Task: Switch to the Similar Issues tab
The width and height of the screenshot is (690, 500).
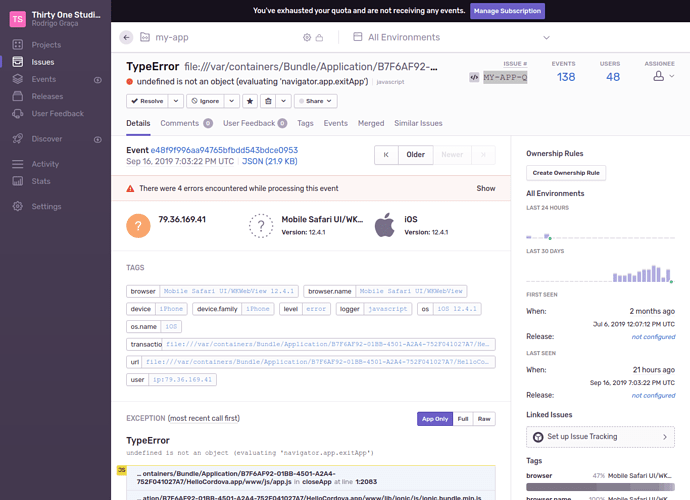Action: [x=418, y=123]
